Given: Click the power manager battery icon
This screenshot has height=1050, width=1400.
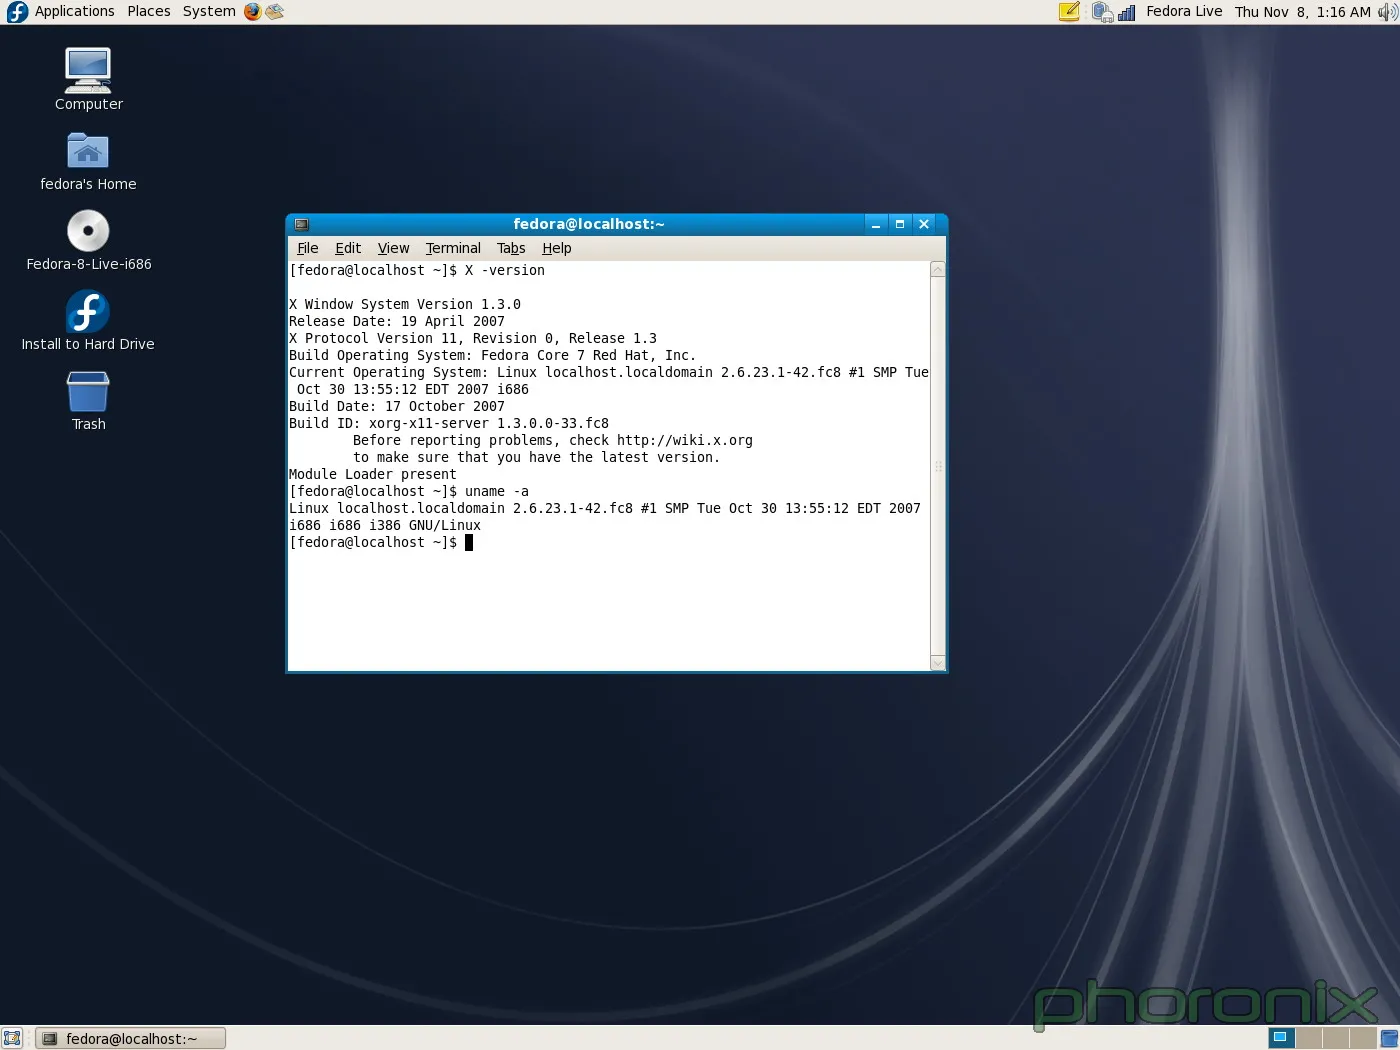Looking at the screenshot, I should tap(1102, 12).
